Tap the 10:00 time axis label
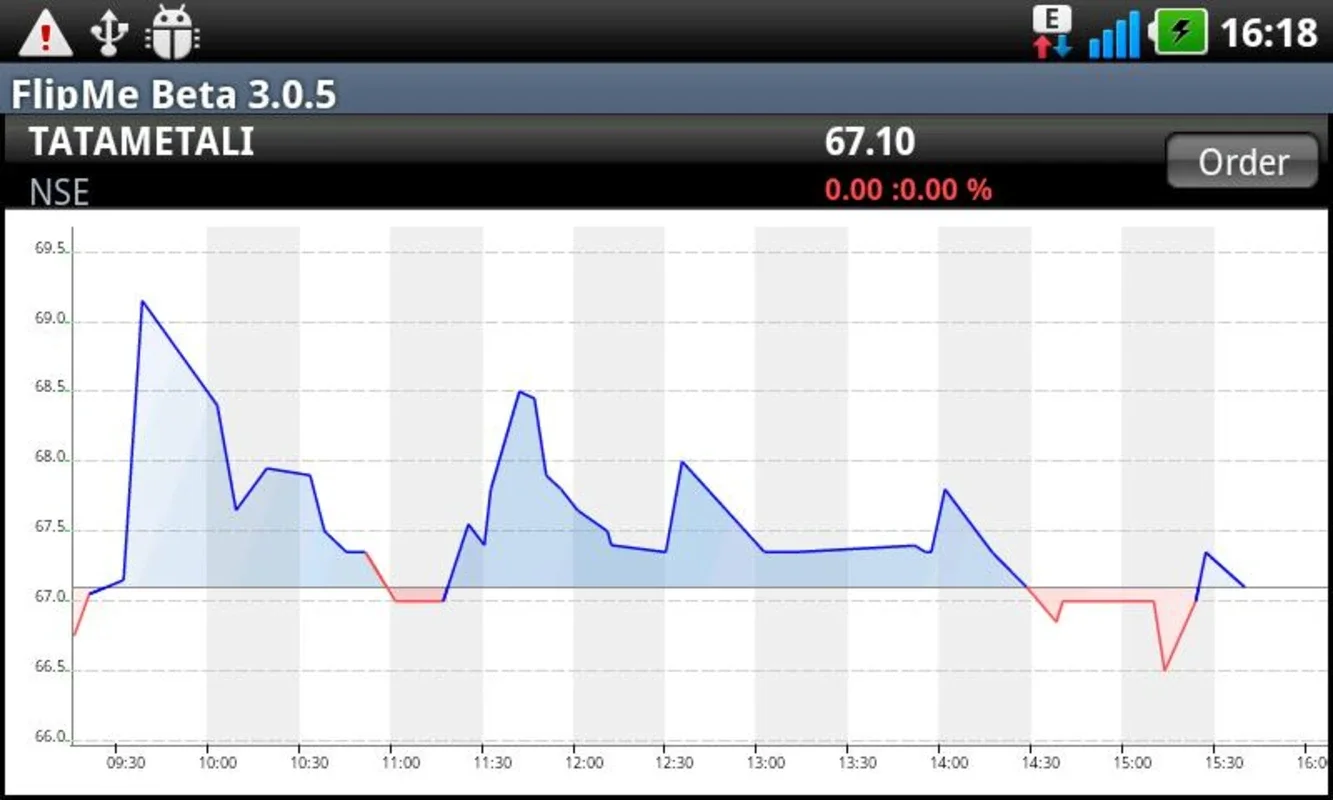Screen dimensions: 1333x800 coord(217,763)
